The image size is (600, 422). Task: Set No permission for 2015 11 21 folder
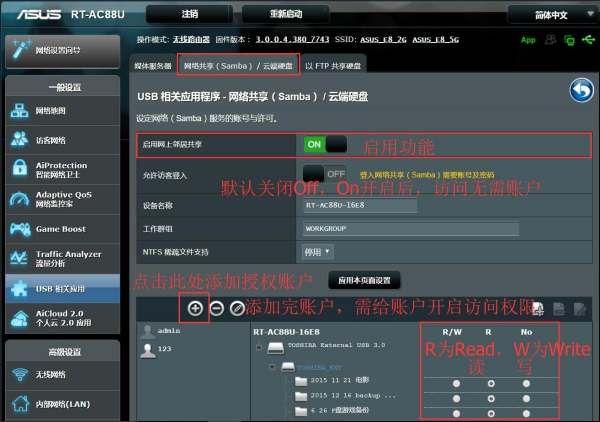(526, 383)
